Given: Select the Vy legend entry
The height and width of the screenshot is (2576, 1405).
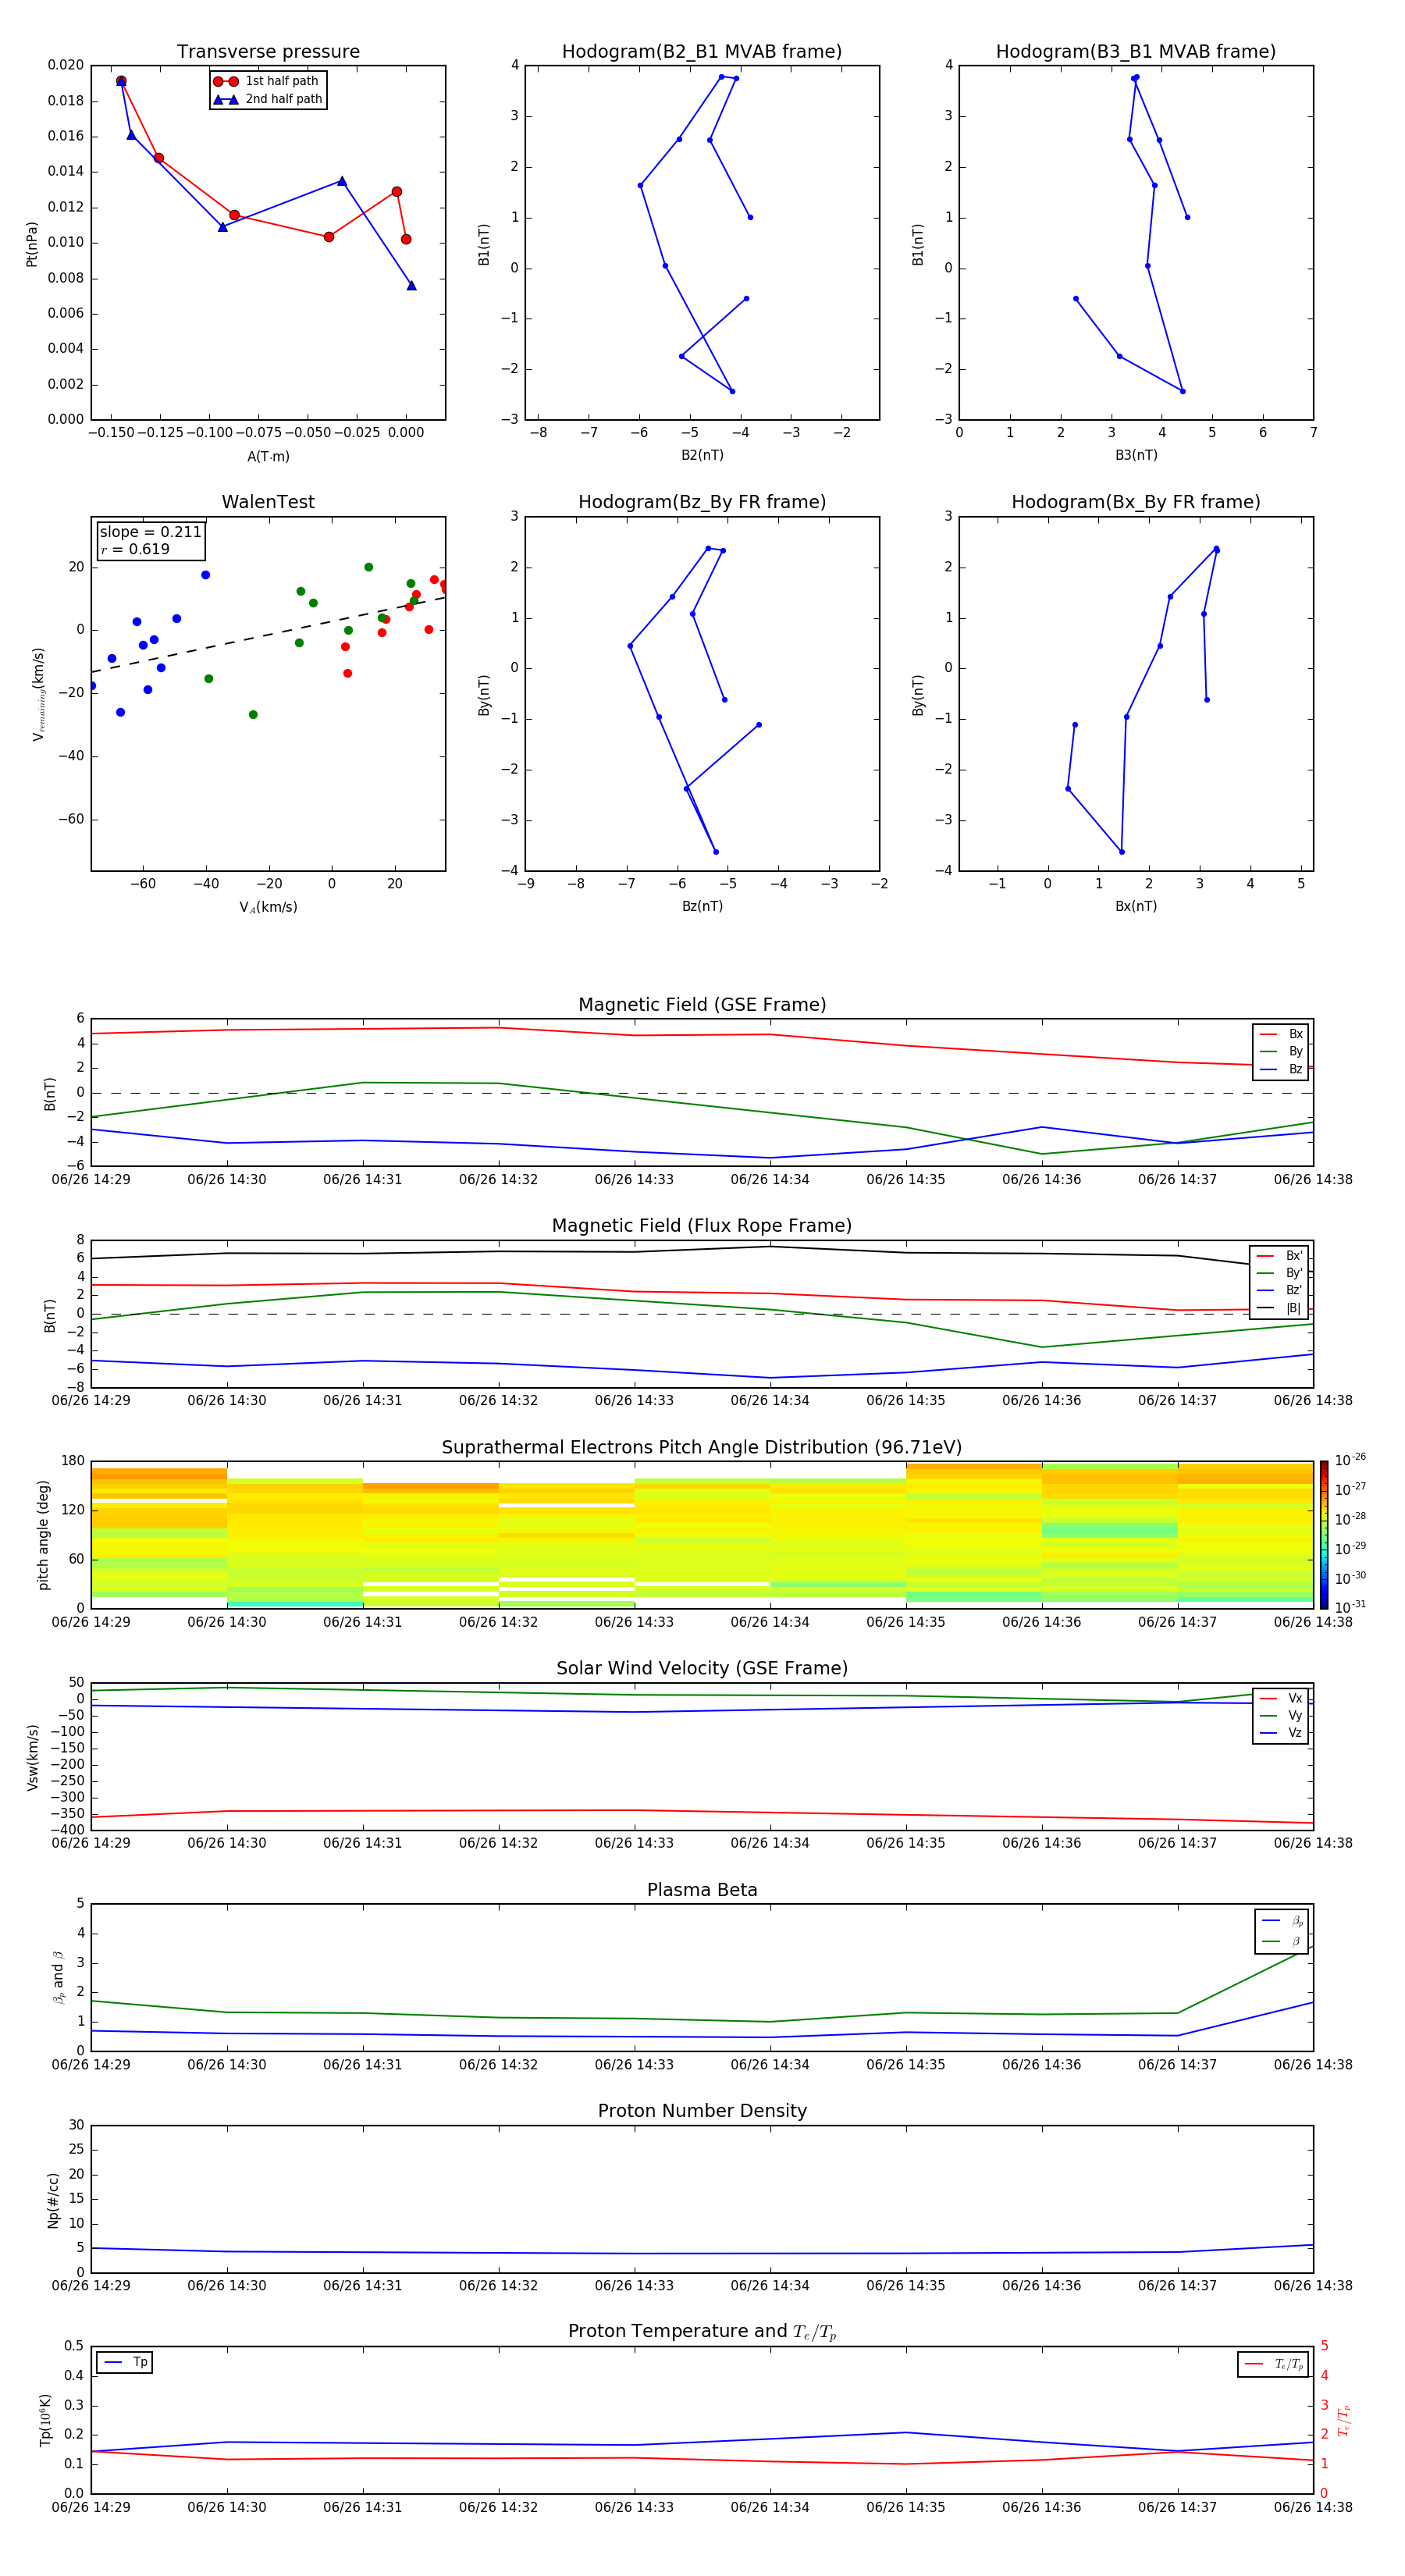Looking at the screenshot, I should [1281, 1715].
